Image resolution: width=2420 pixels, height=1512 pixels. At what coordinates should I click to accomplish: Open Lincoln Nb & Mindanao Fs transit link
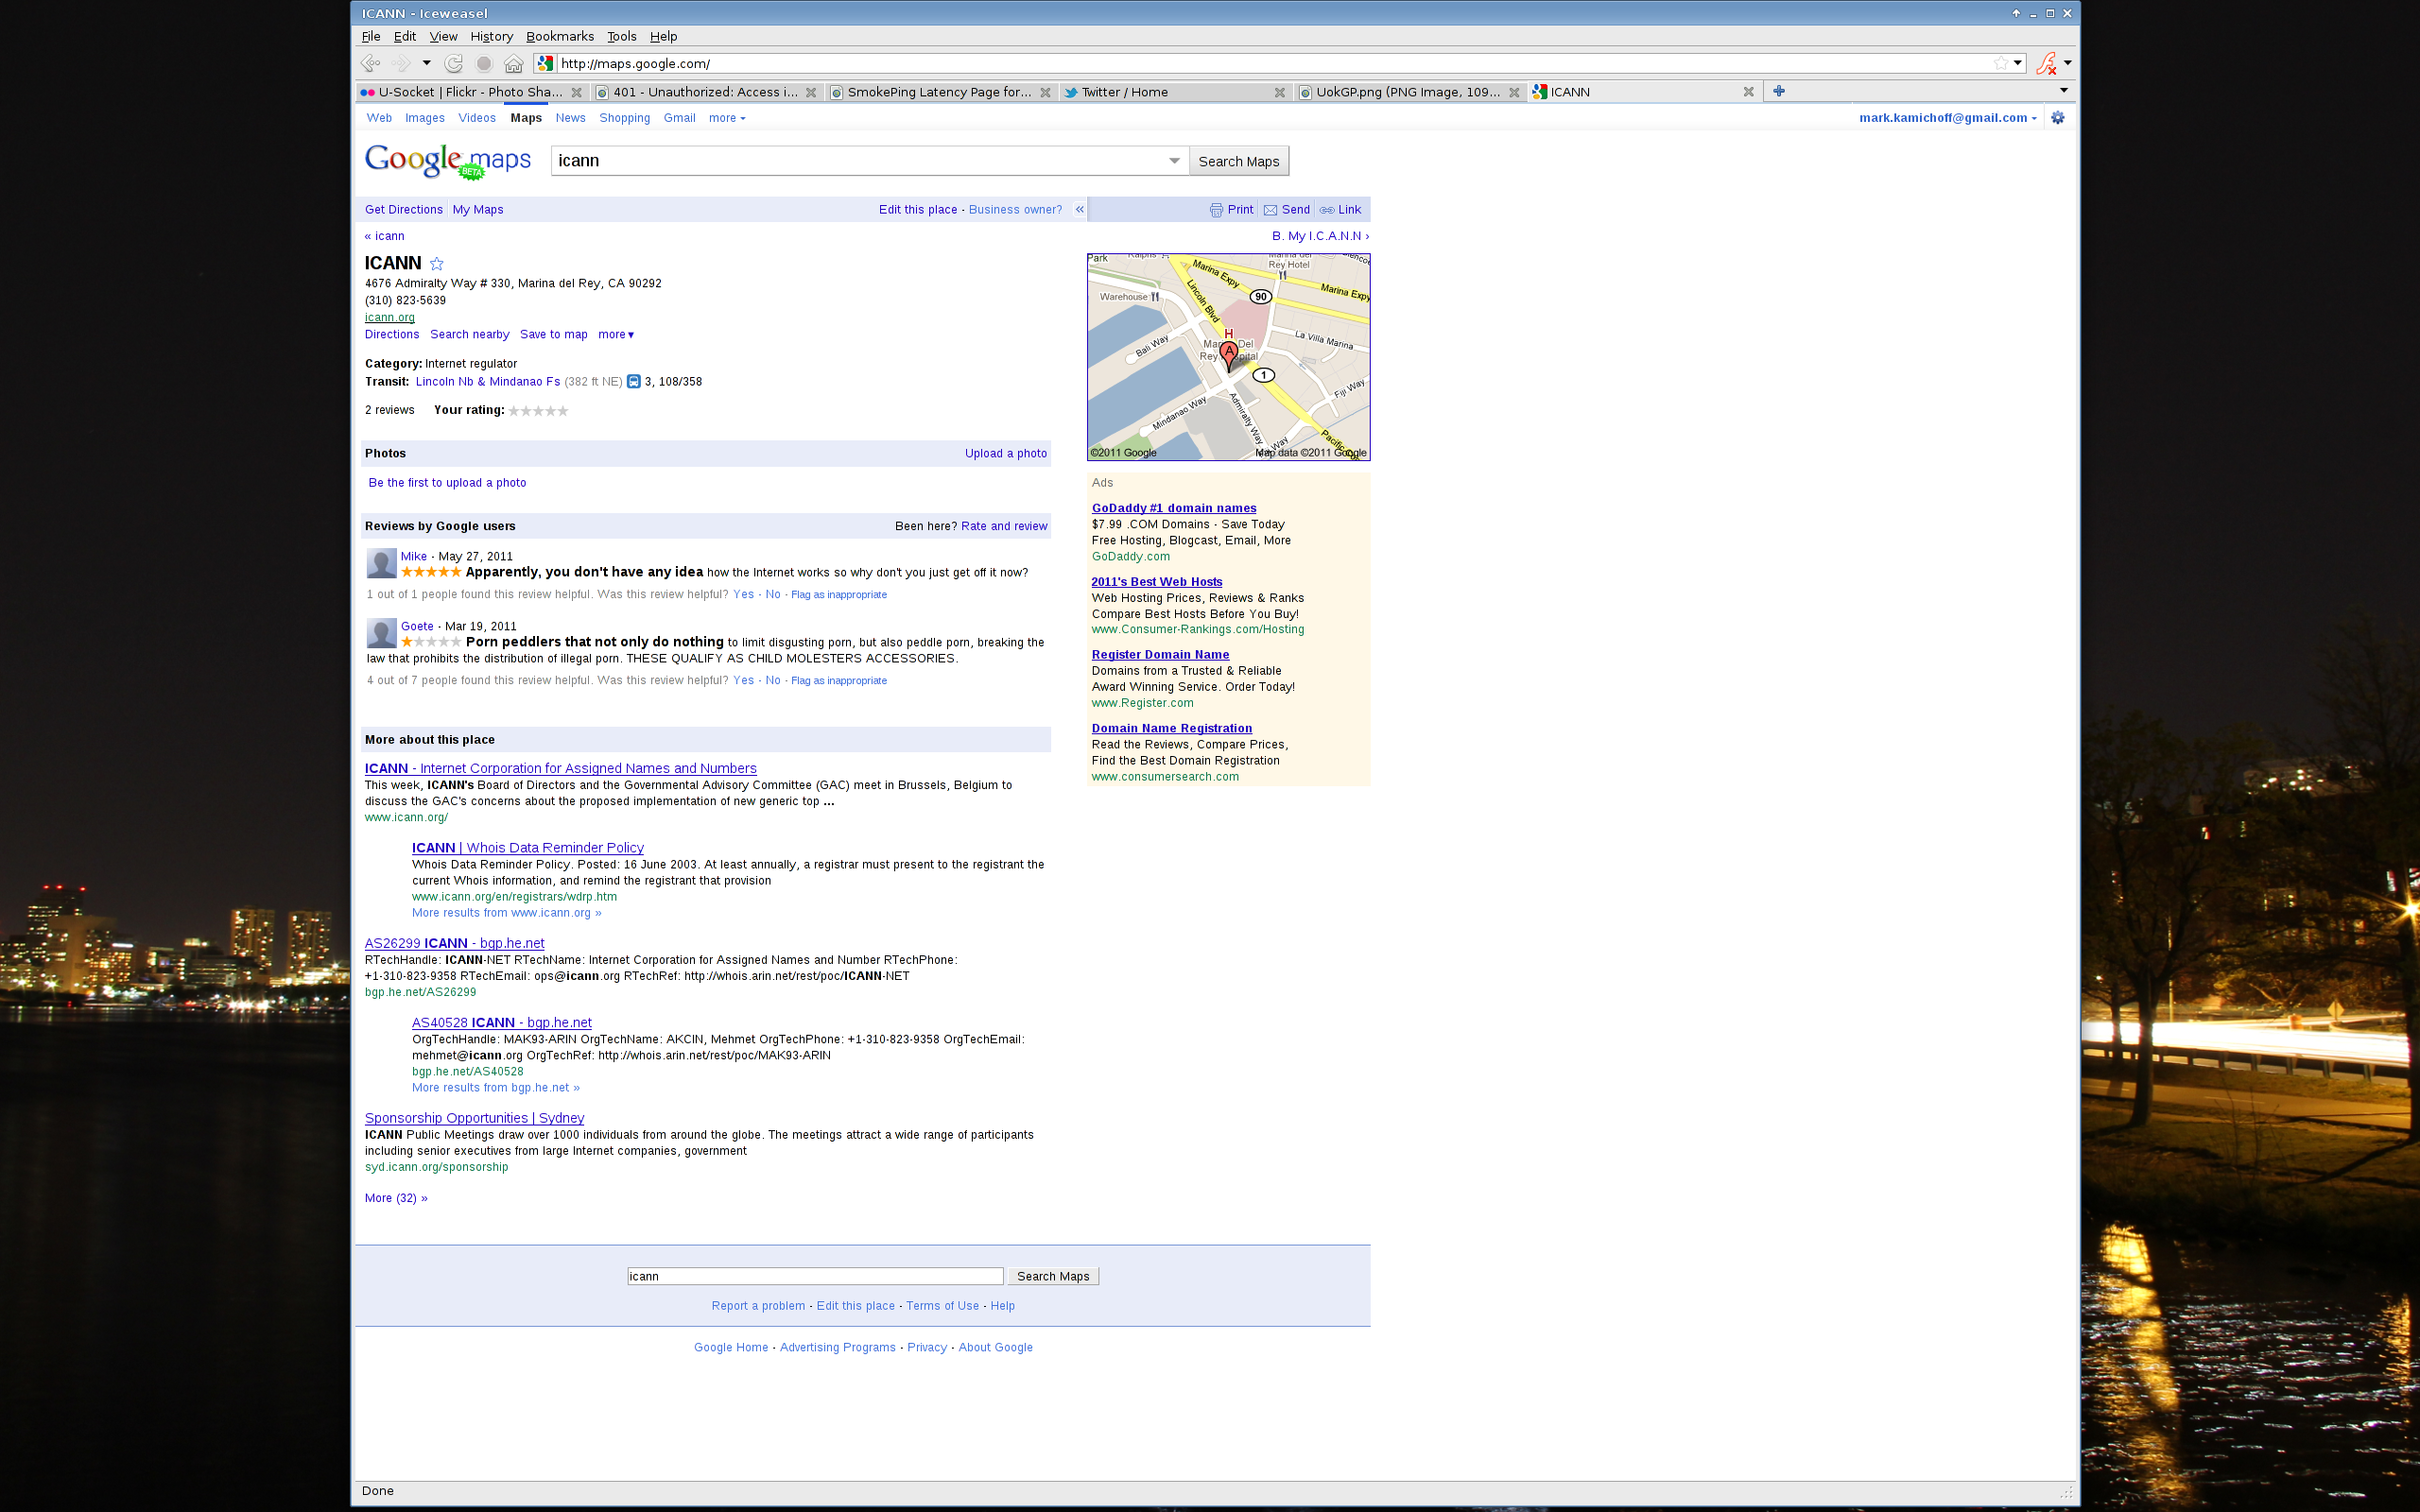488,382
